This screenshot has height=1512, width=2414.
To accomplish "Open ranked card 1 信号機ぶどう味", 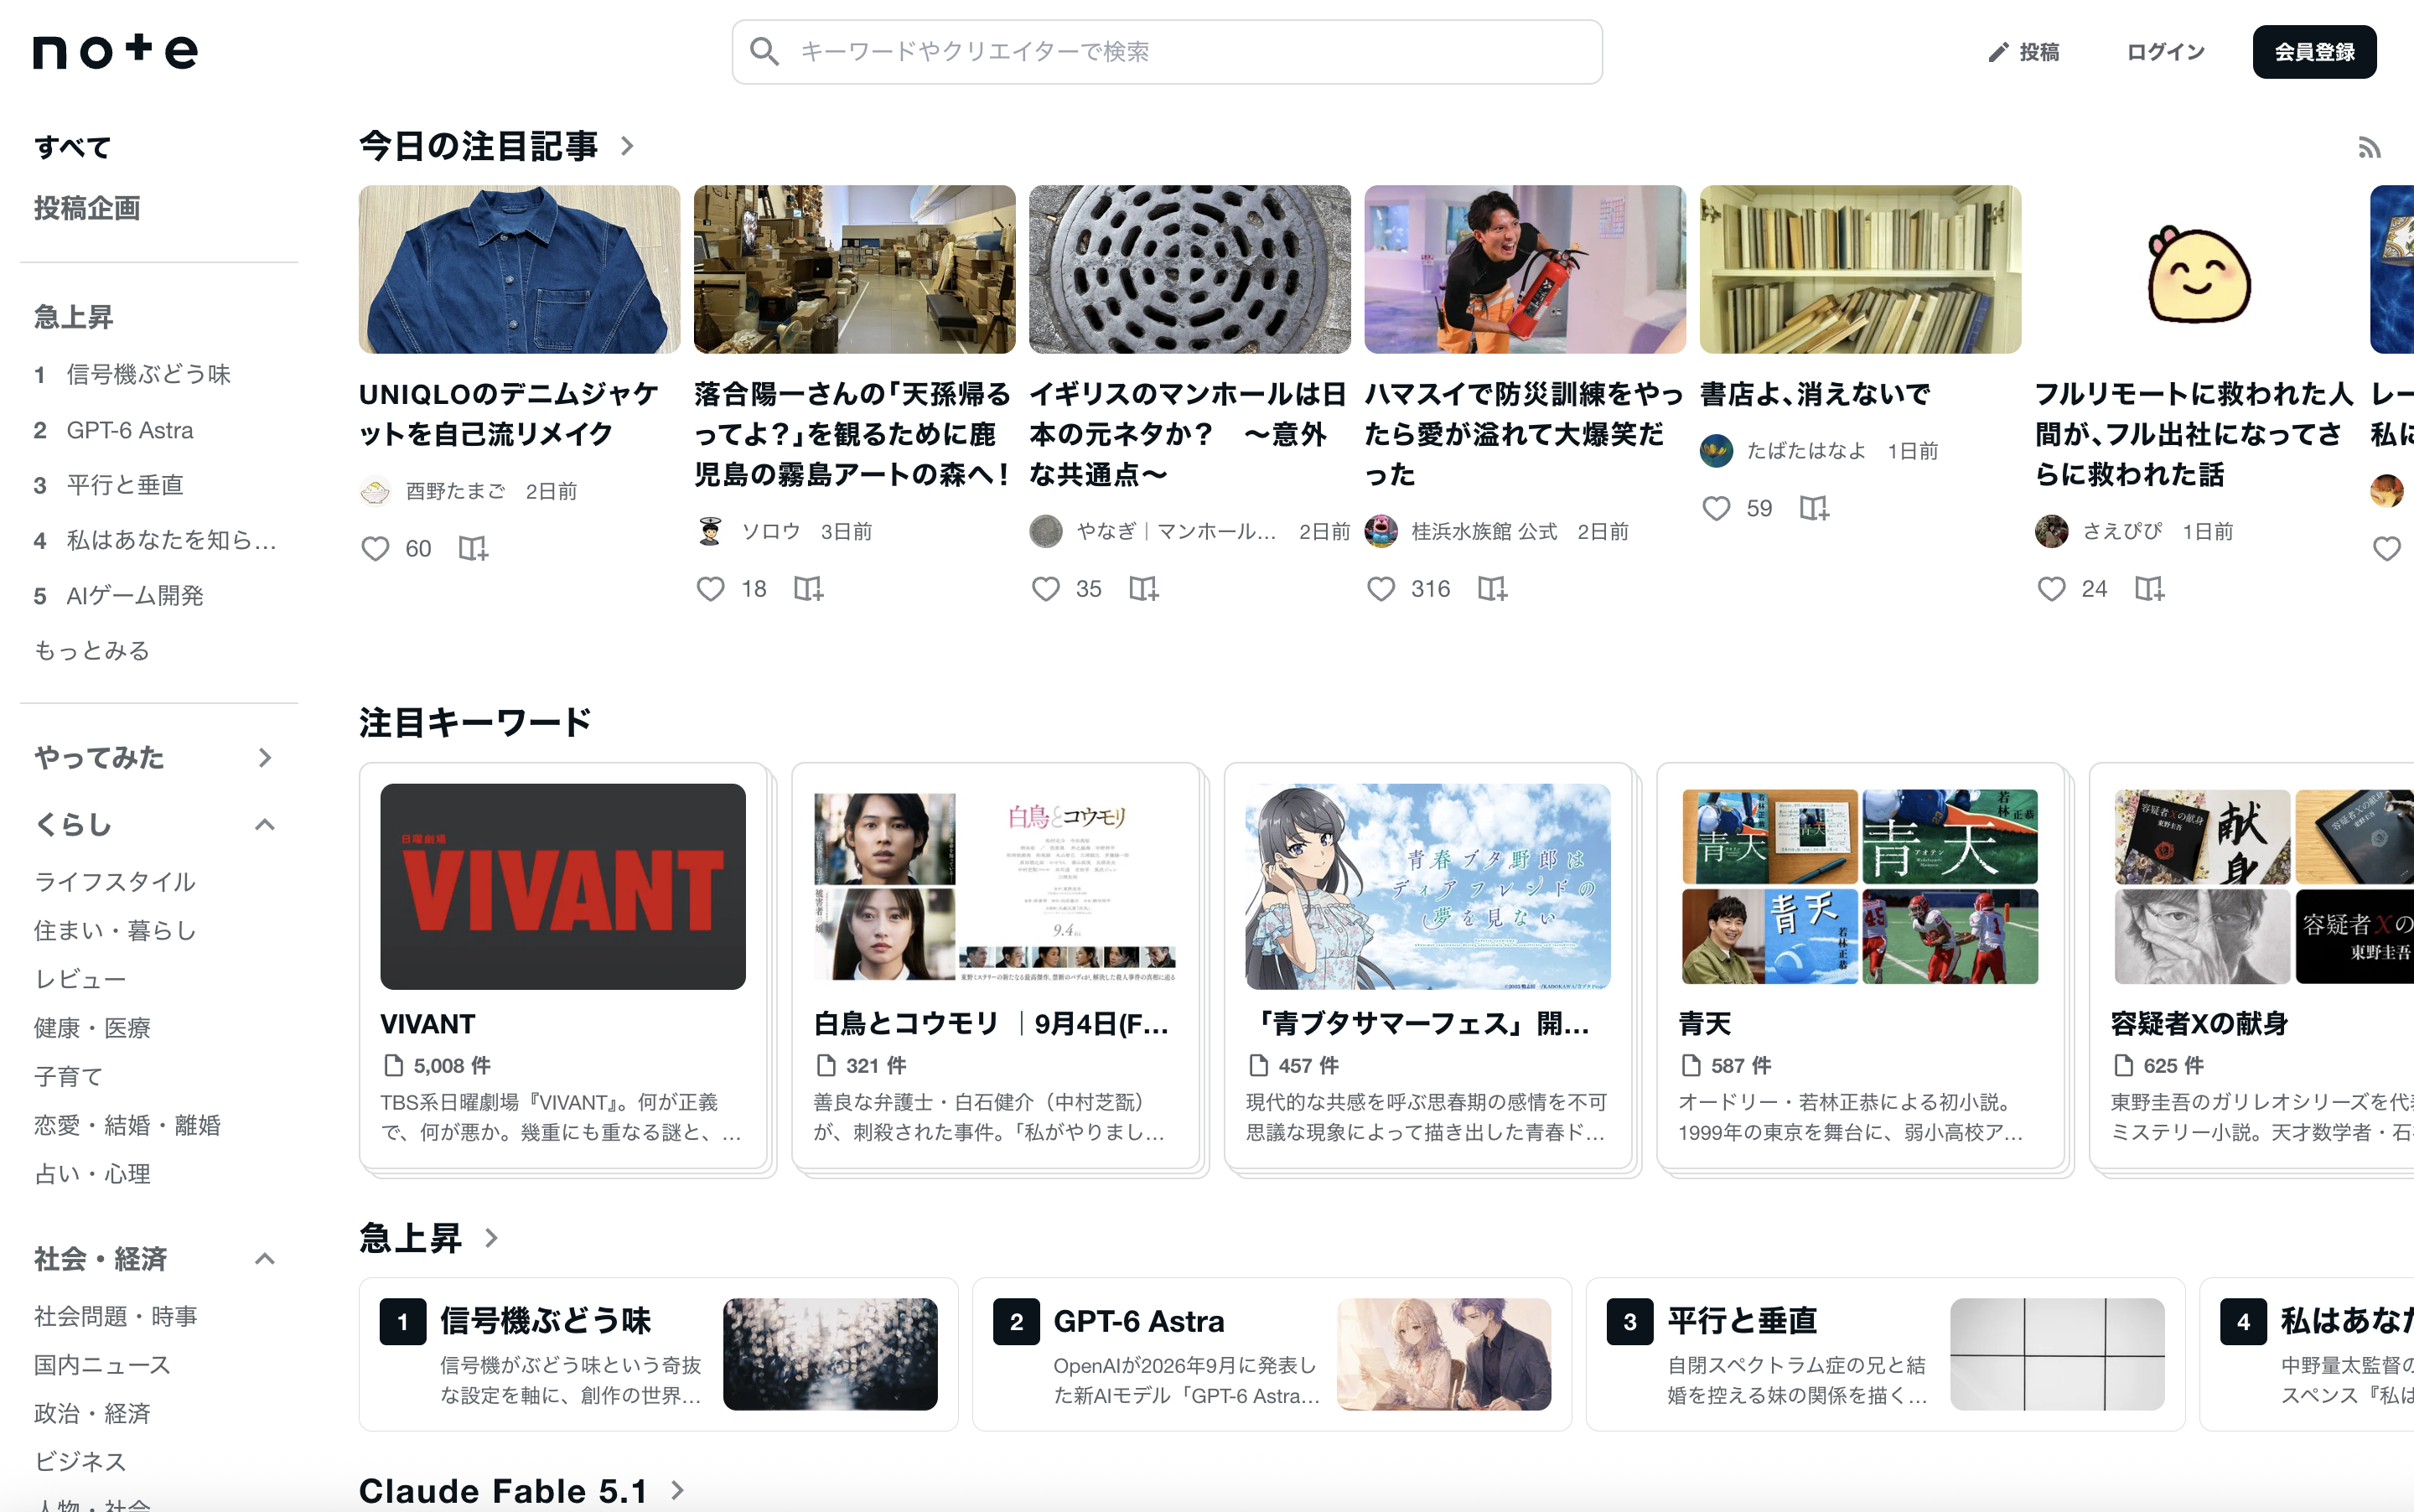I will (658, 1354).
